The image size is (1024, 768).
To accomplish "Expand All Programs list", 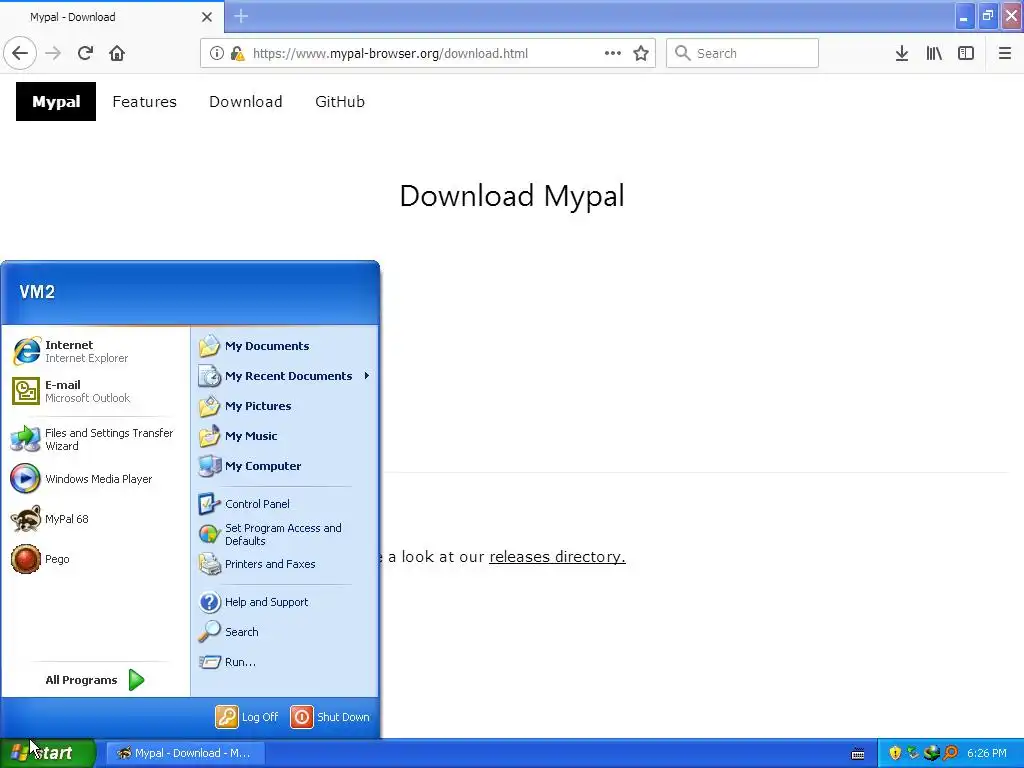I will [95, 680].
